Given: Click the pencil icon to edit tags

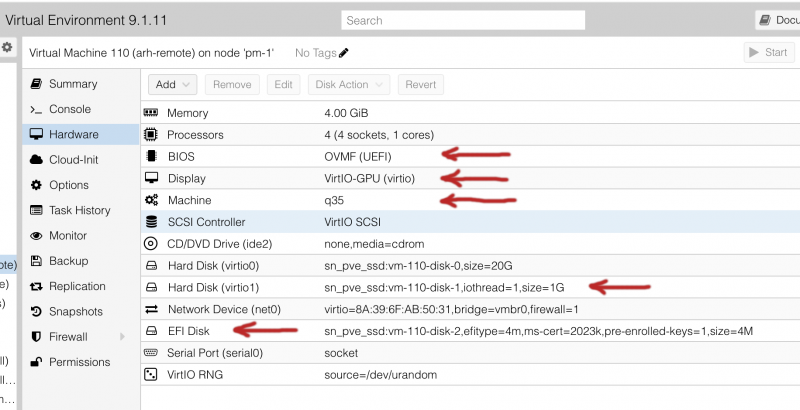Looking at the screenshot, I should click(x=344, y=53).
